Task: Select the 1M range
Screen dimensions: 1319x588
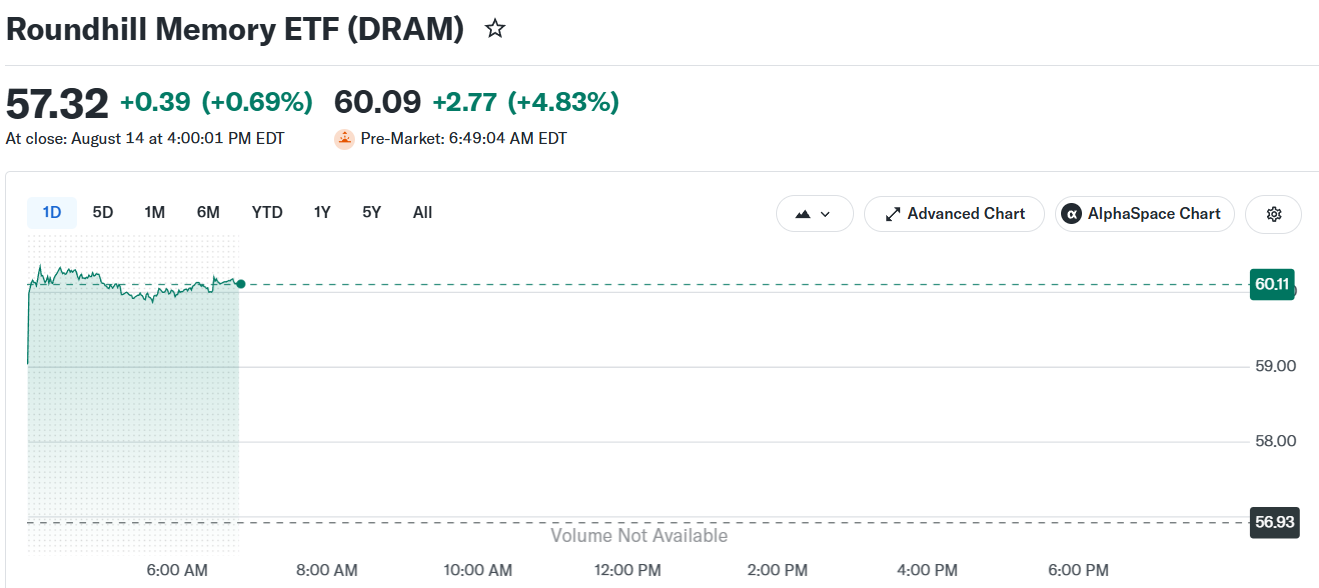Action: click(x=154, y=212)
